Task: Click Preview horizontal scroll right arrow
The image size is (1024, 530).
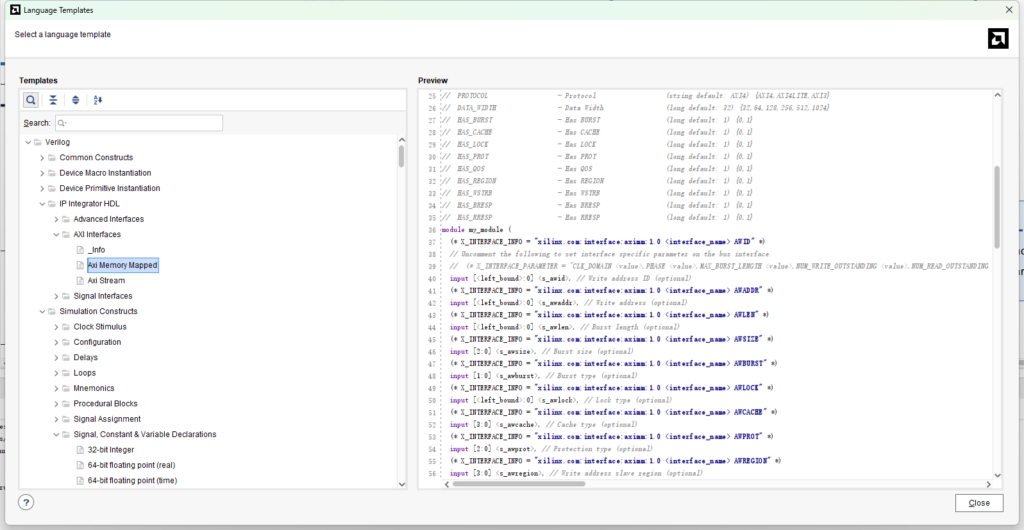Action: [989, 484]
